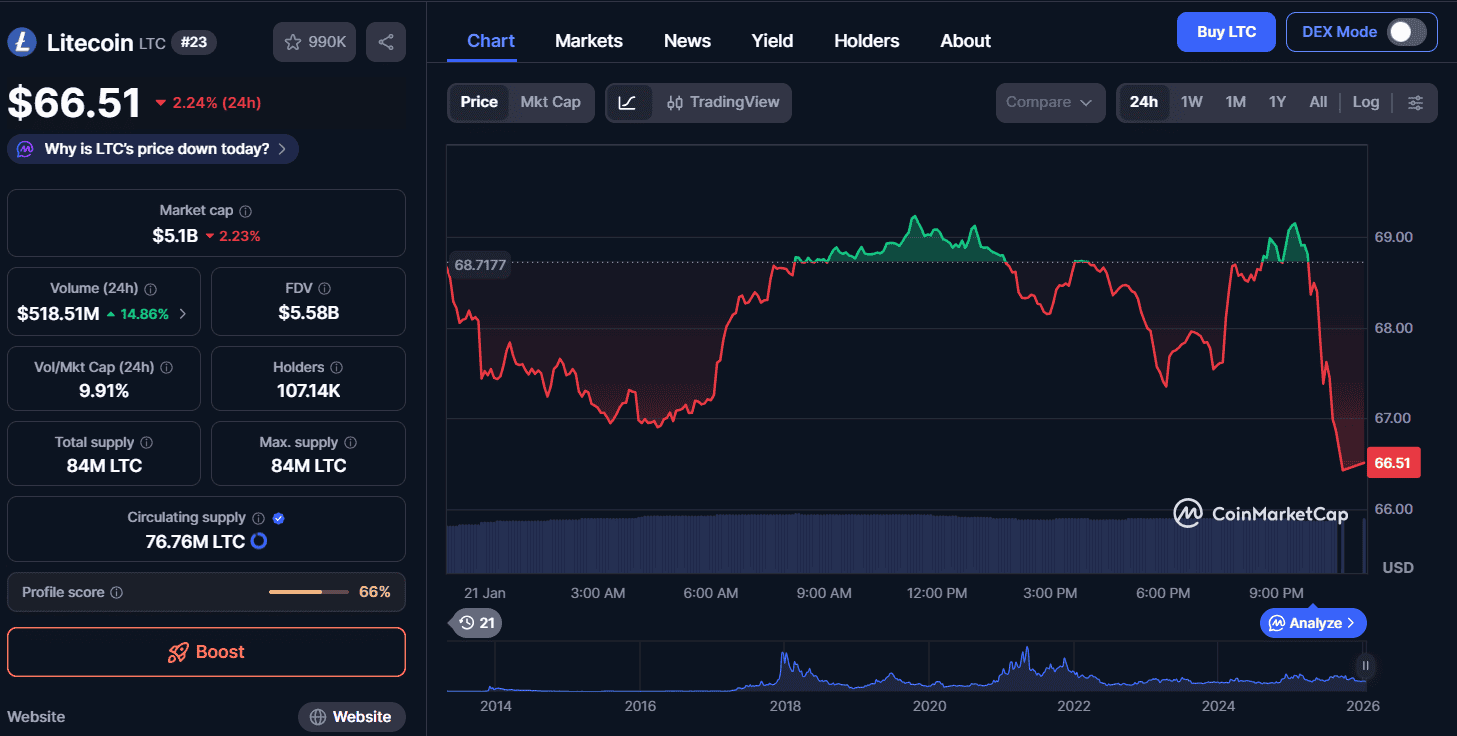Toggle DEX Mode switch

click(1406, 32)
